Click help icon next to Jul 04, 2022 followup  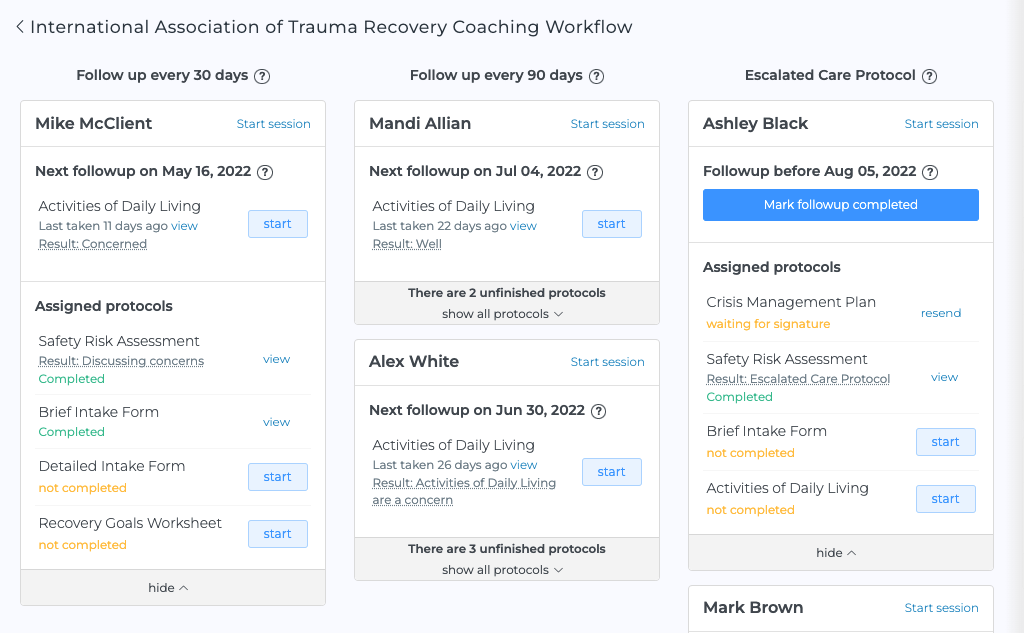(x=595, y=172)
